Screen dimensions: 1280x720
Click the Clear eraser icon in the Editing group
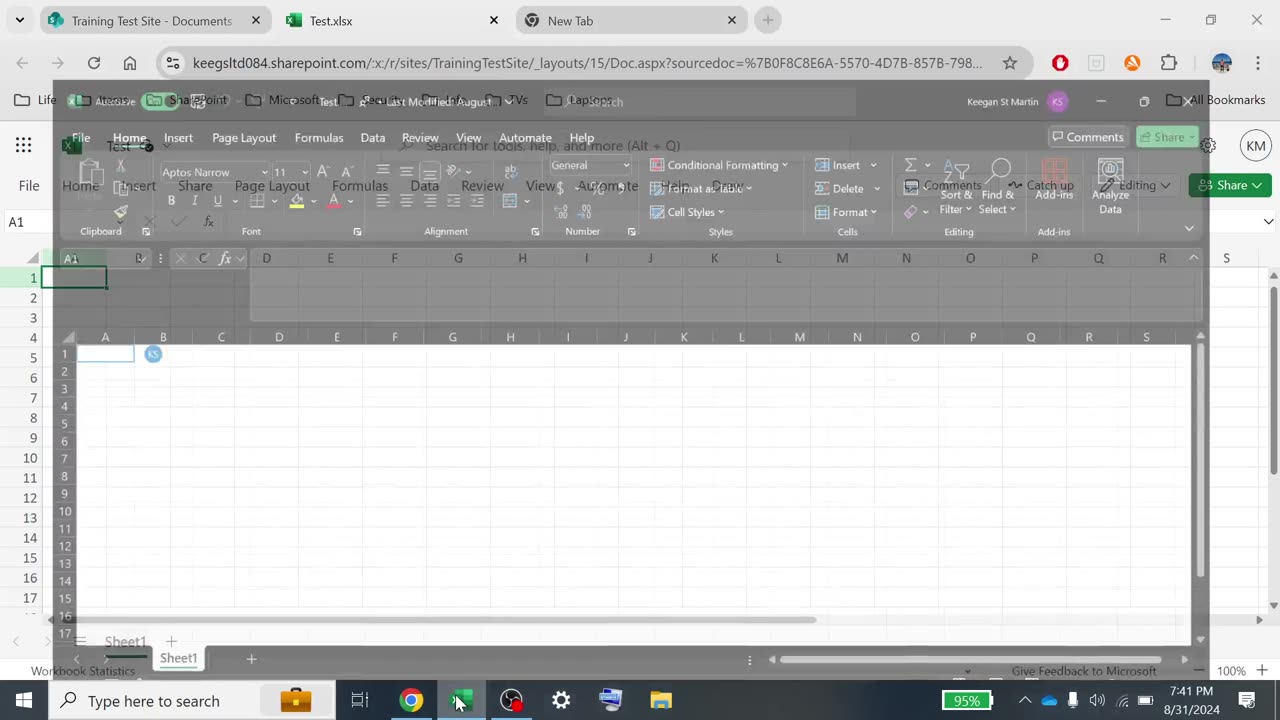click(x=910, y=212)
